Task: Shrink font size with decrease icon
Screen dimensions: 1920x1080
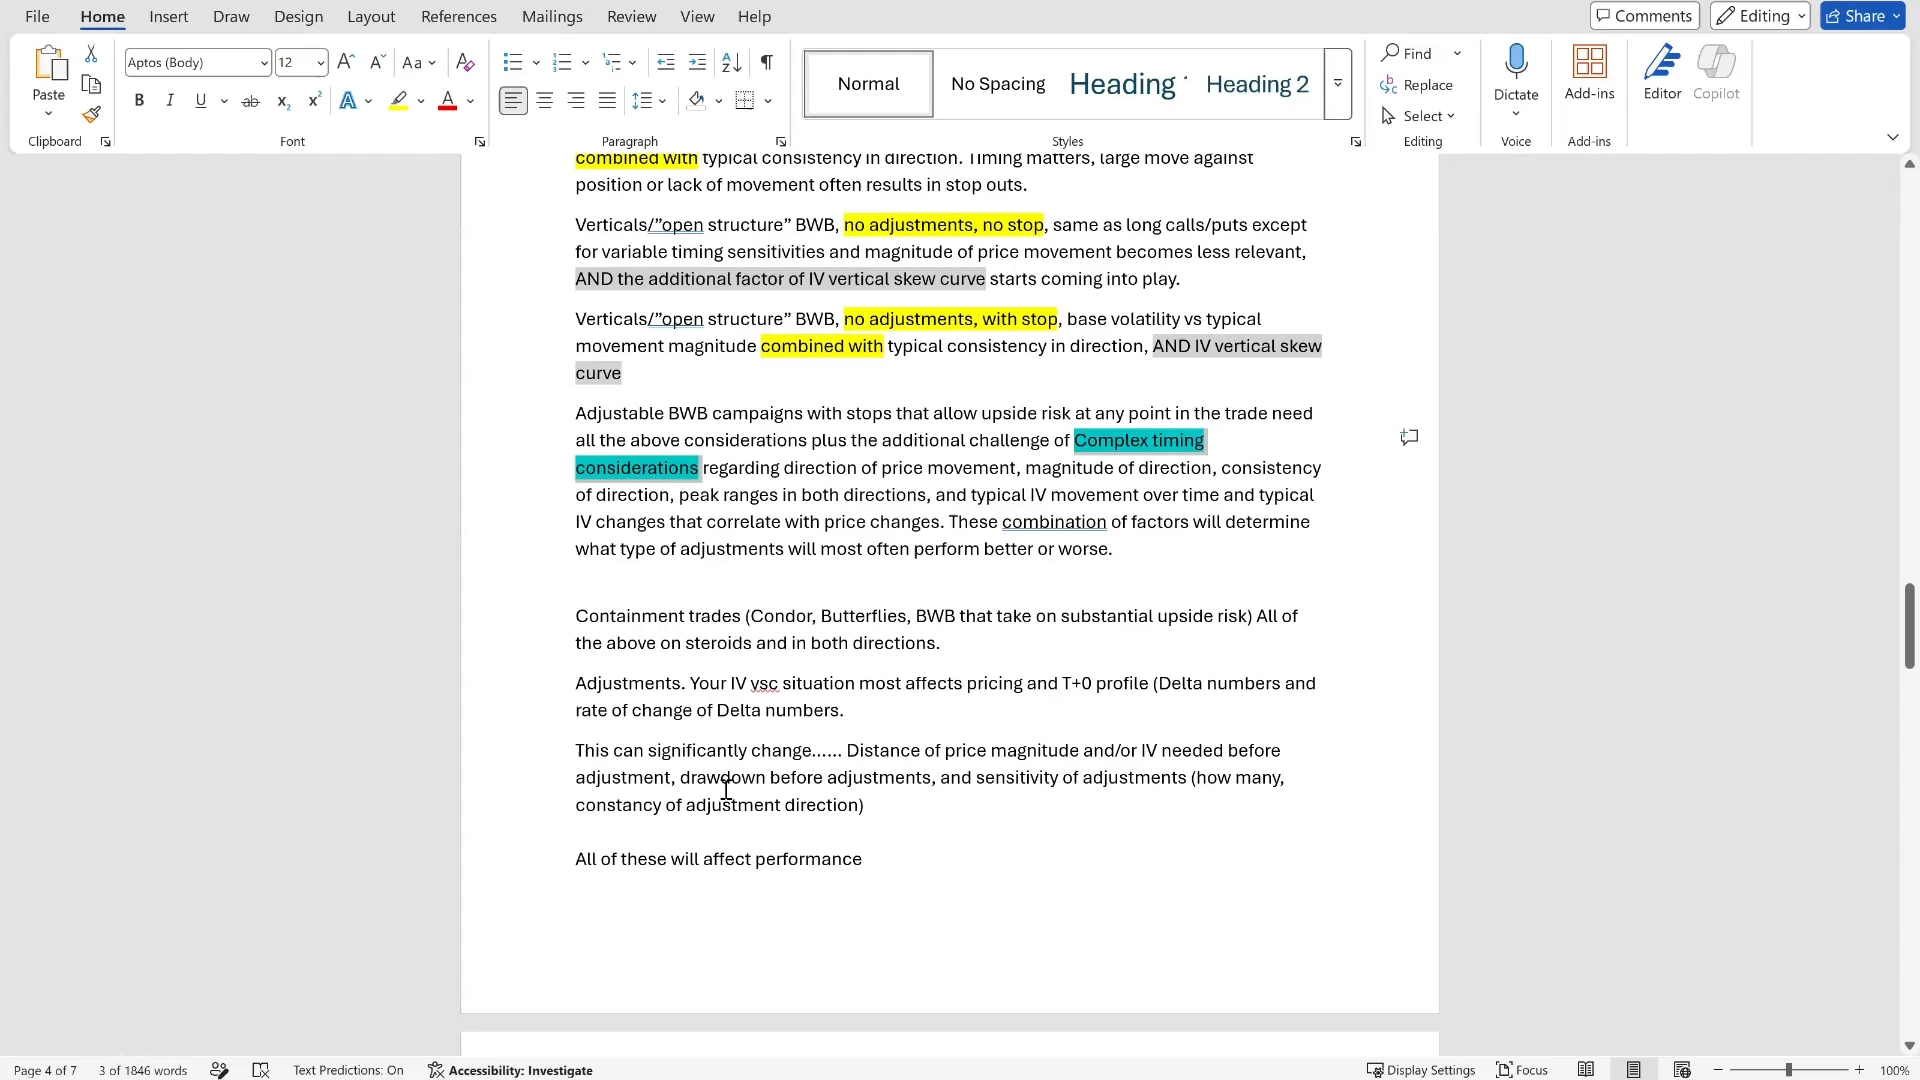Action: 377,62
